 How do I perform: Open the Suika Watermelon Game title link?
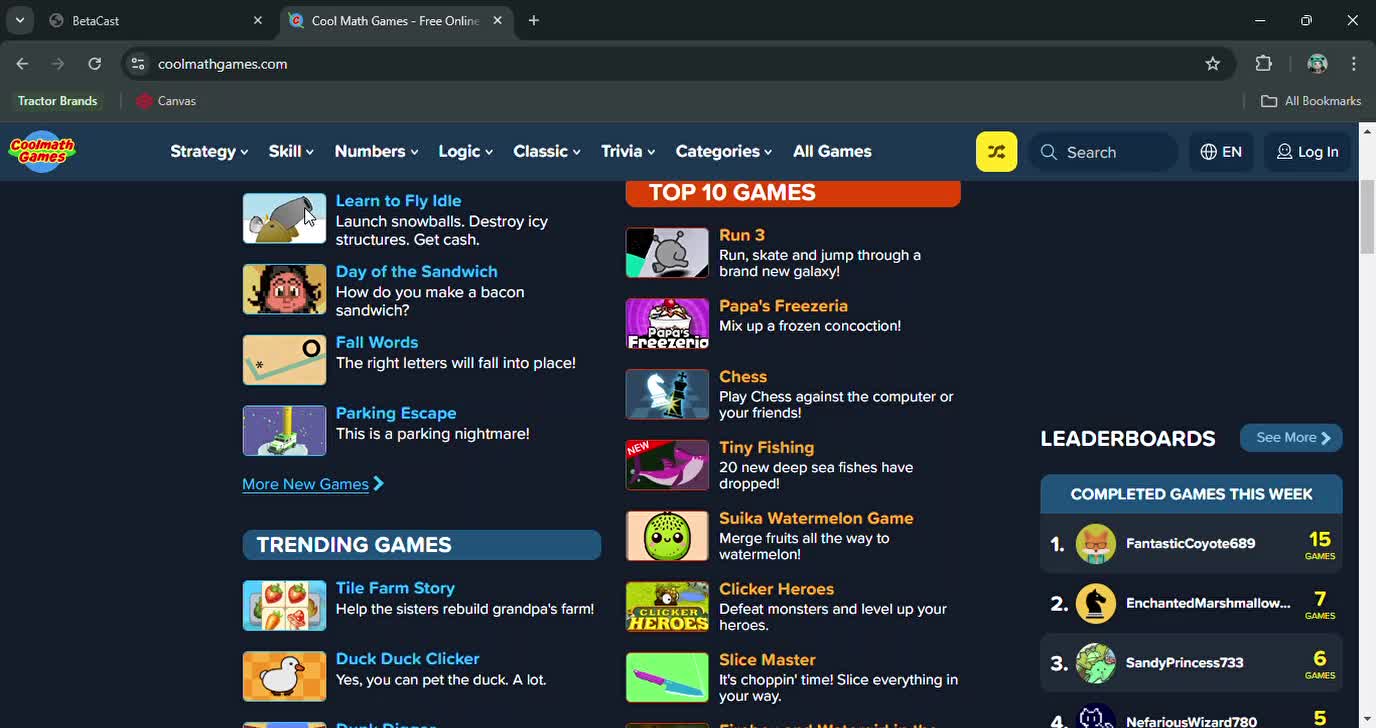point(816,518)
